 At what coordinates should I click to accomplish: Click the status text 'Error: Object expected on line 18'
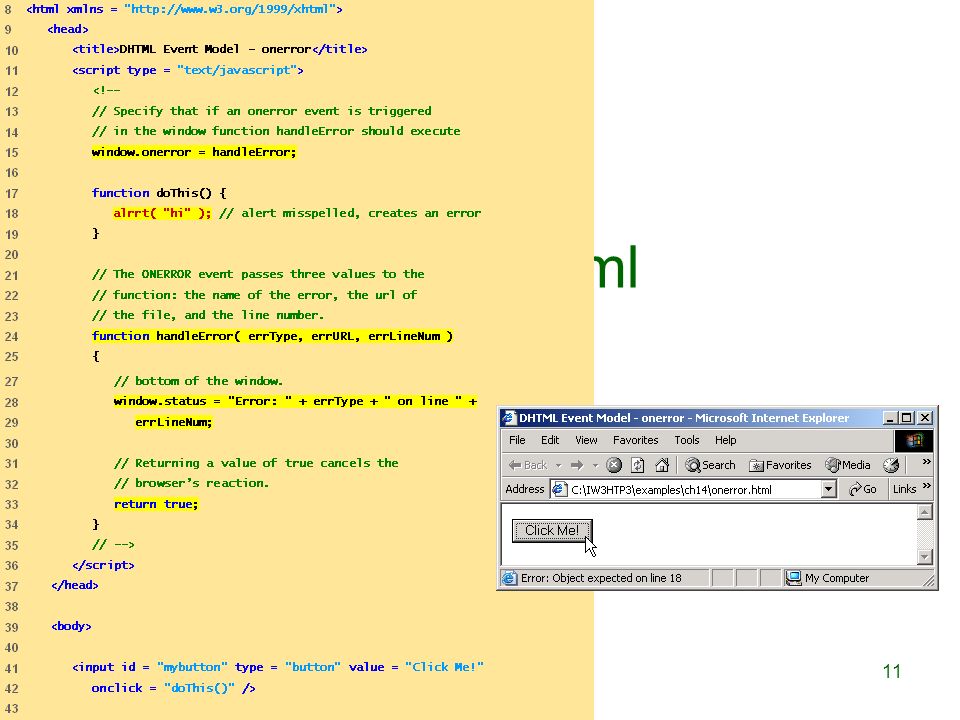point(601,578)
